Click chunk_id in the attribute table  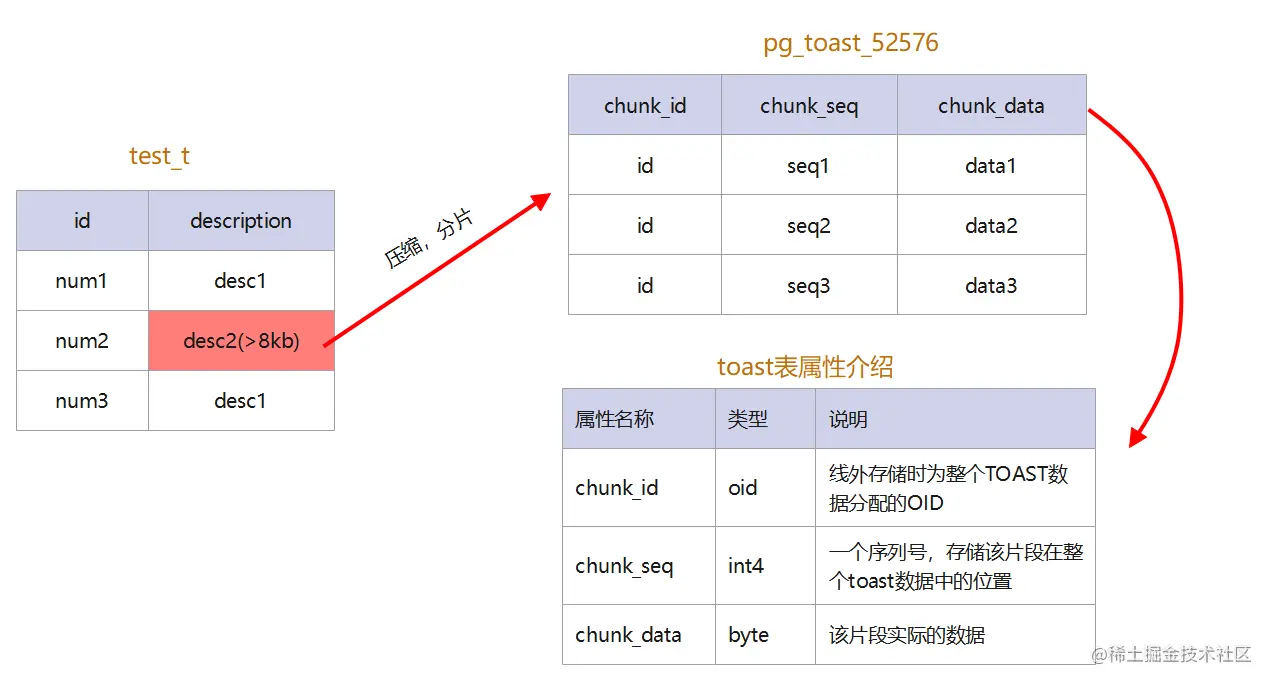pos(639,488)
